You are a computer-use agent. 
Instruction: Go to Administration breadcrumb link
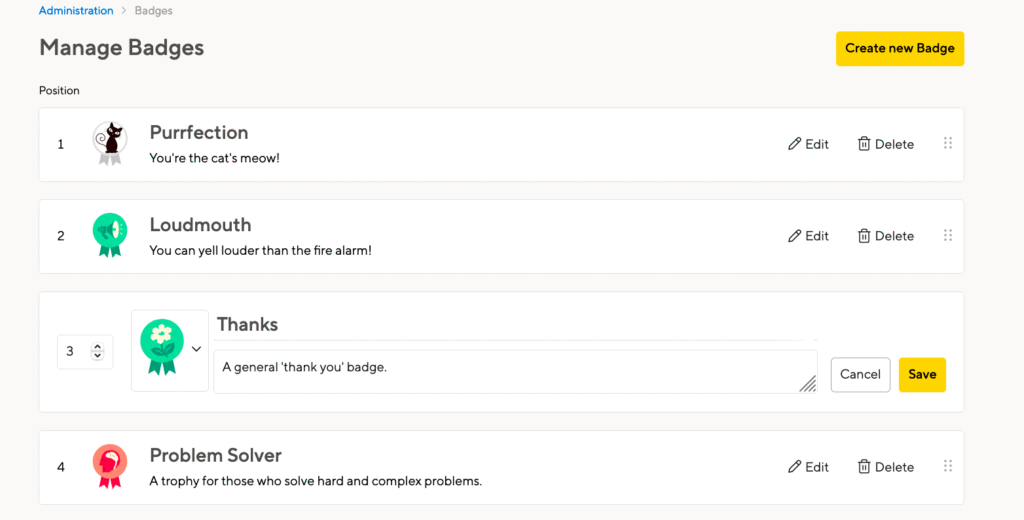pos(76,10)
